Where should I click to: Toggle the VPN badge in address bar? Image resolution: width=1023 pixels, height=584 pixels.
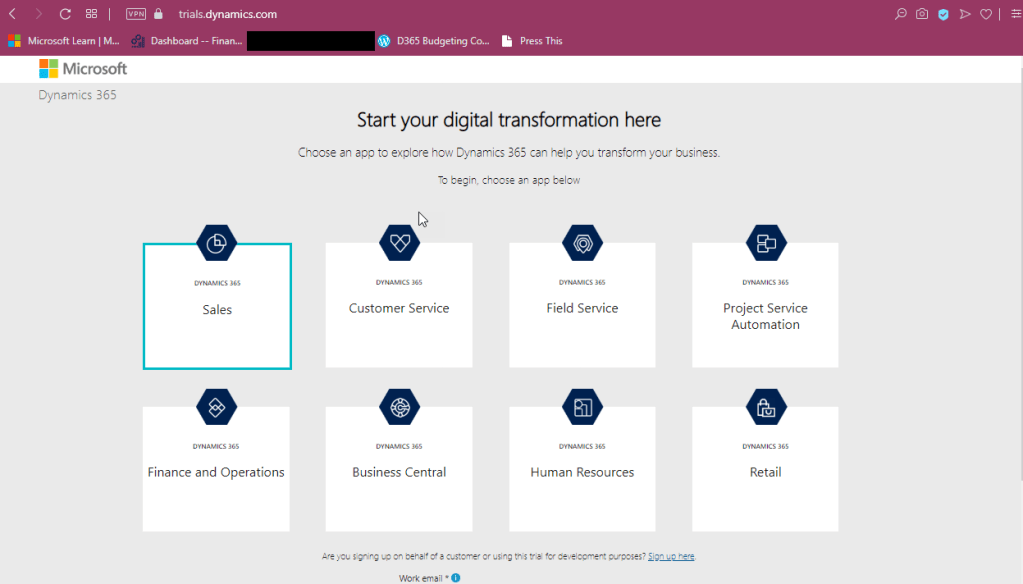click(x=136, y=14)
